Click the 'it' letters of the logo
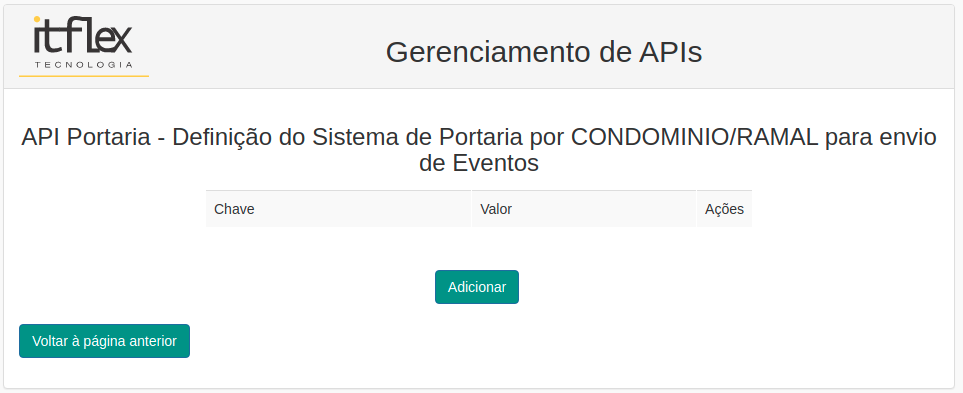963x393 pixels. (47, 36)
